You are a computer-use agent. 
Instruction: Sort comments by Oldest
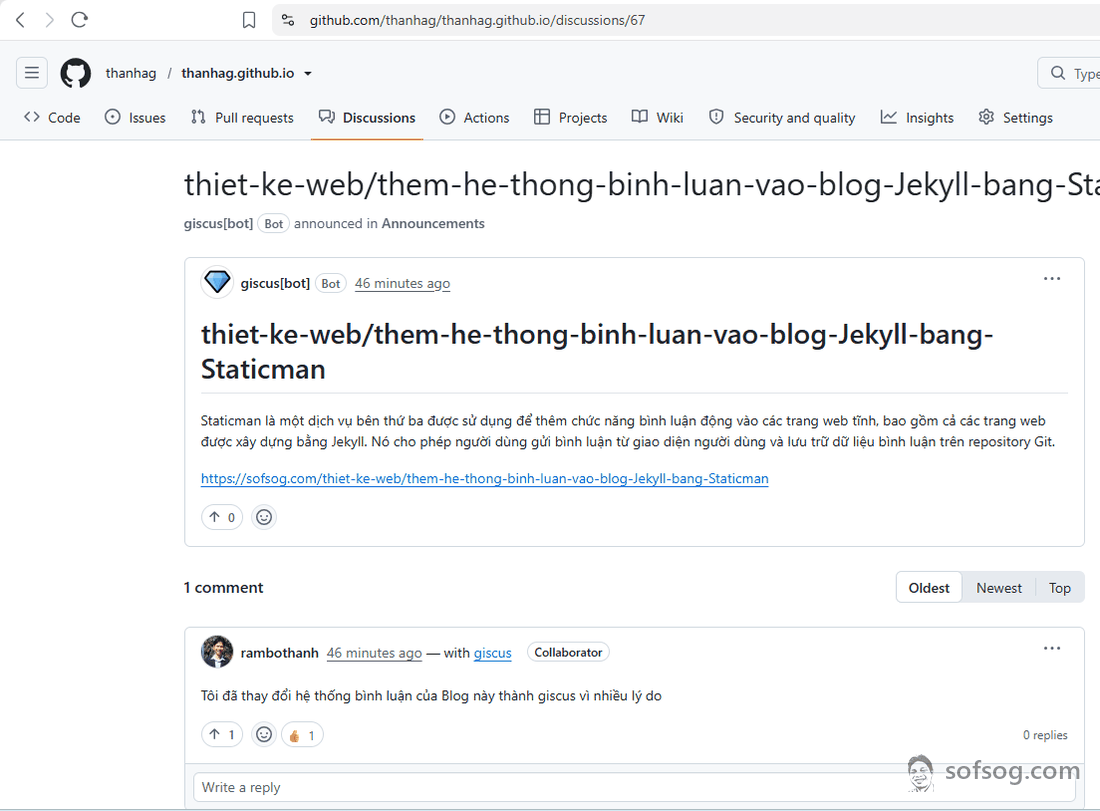pyautogui.click(x=929, y=588)
